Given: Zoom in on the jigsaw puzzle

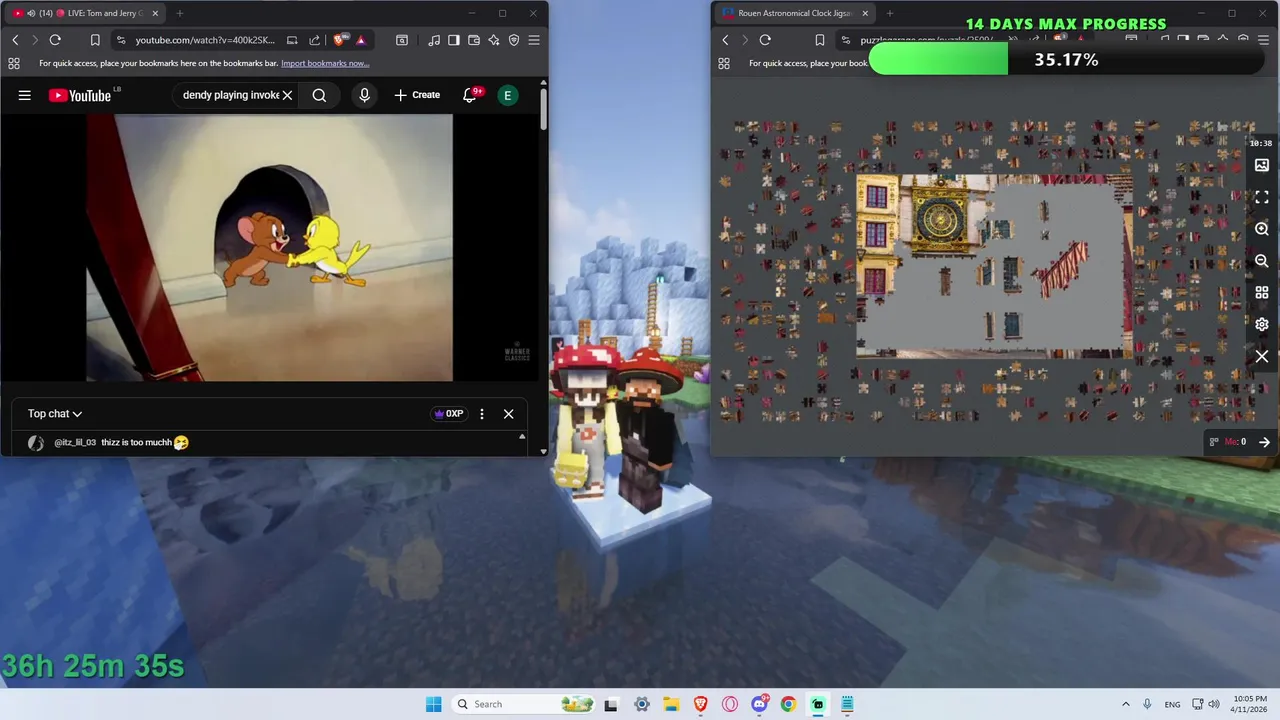Looking at the screenshot, I should pyautogui.click(x=1262, y=229).
